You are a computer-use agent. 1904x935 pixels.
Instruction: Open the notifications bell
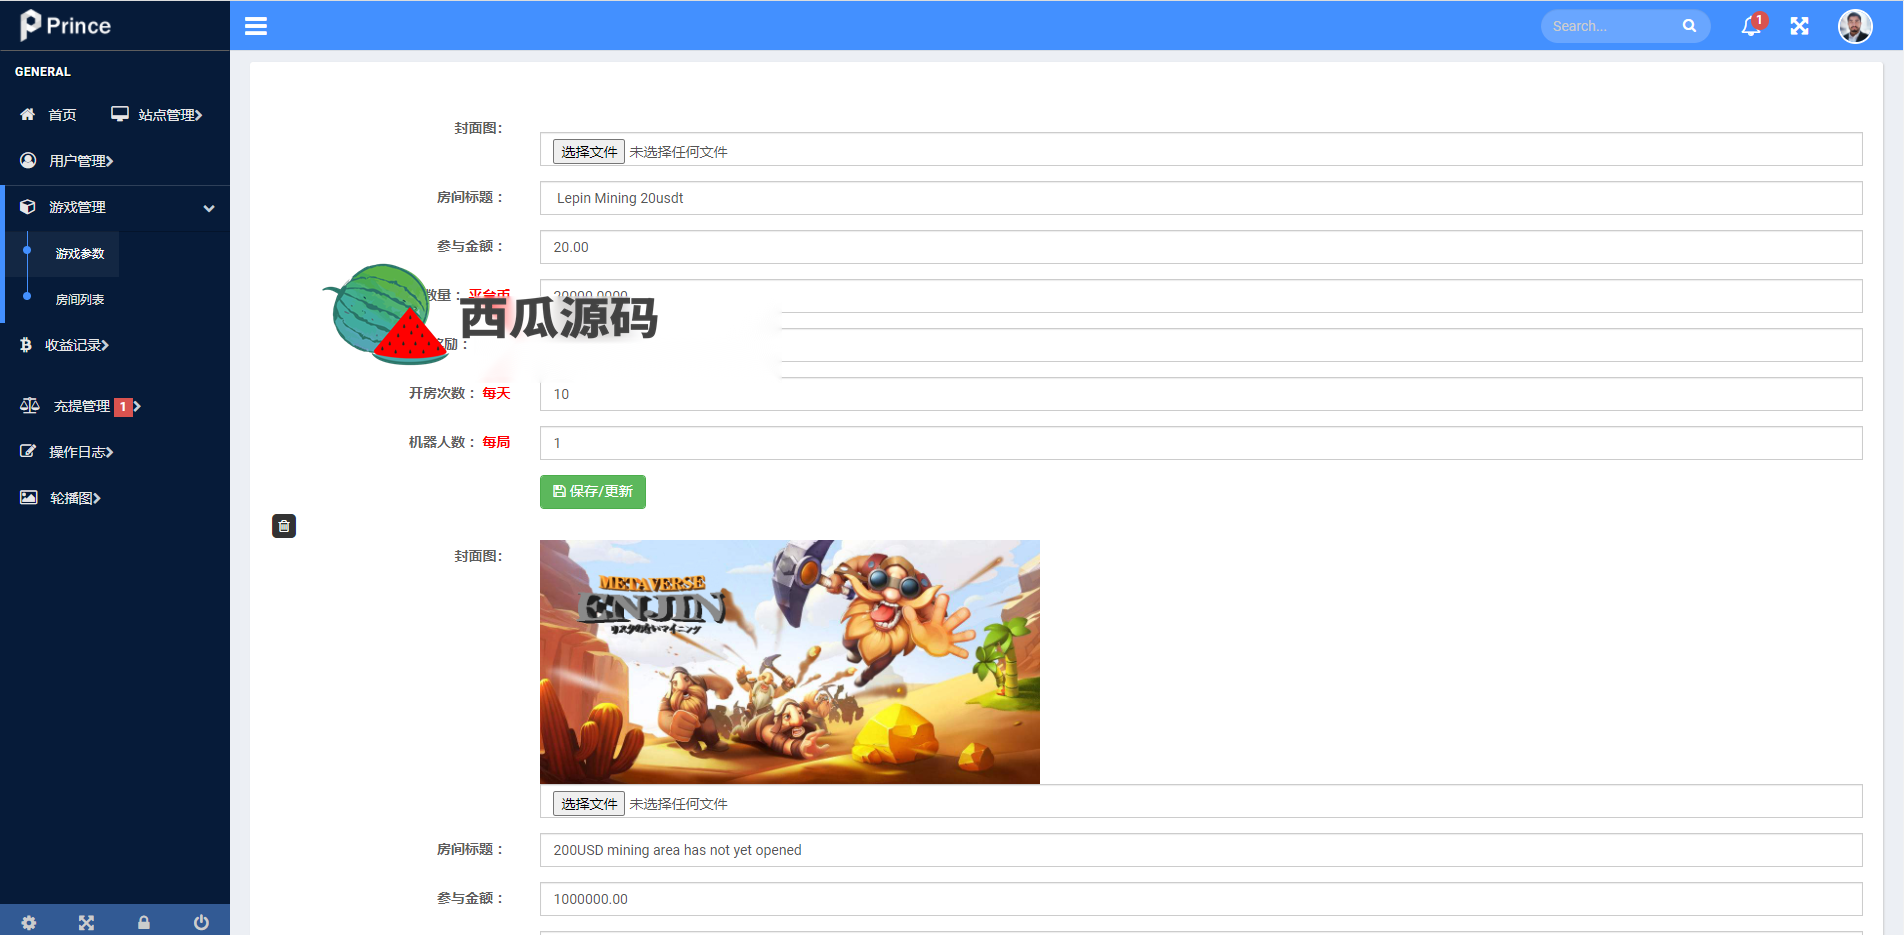tap(1751, 26)
